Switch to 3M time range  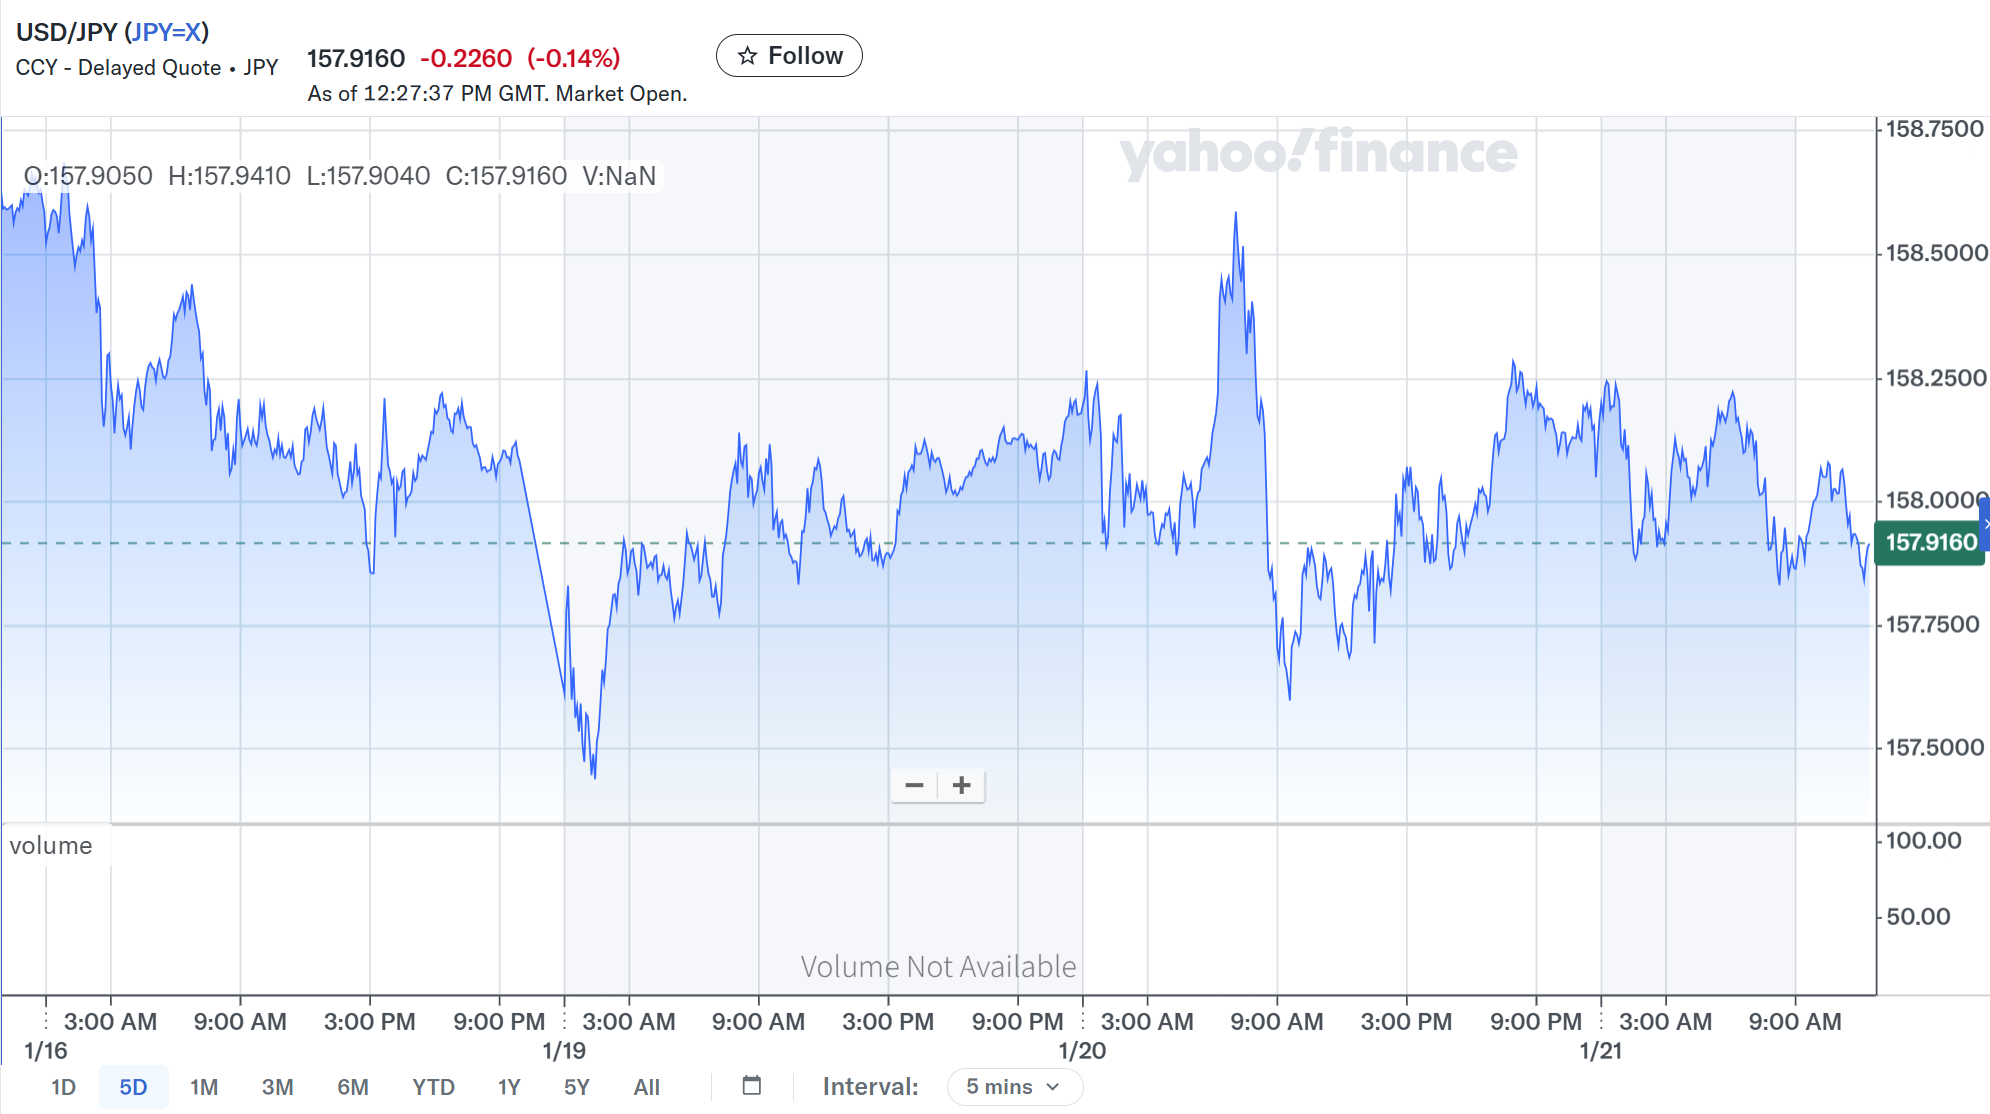(277, 1087)
